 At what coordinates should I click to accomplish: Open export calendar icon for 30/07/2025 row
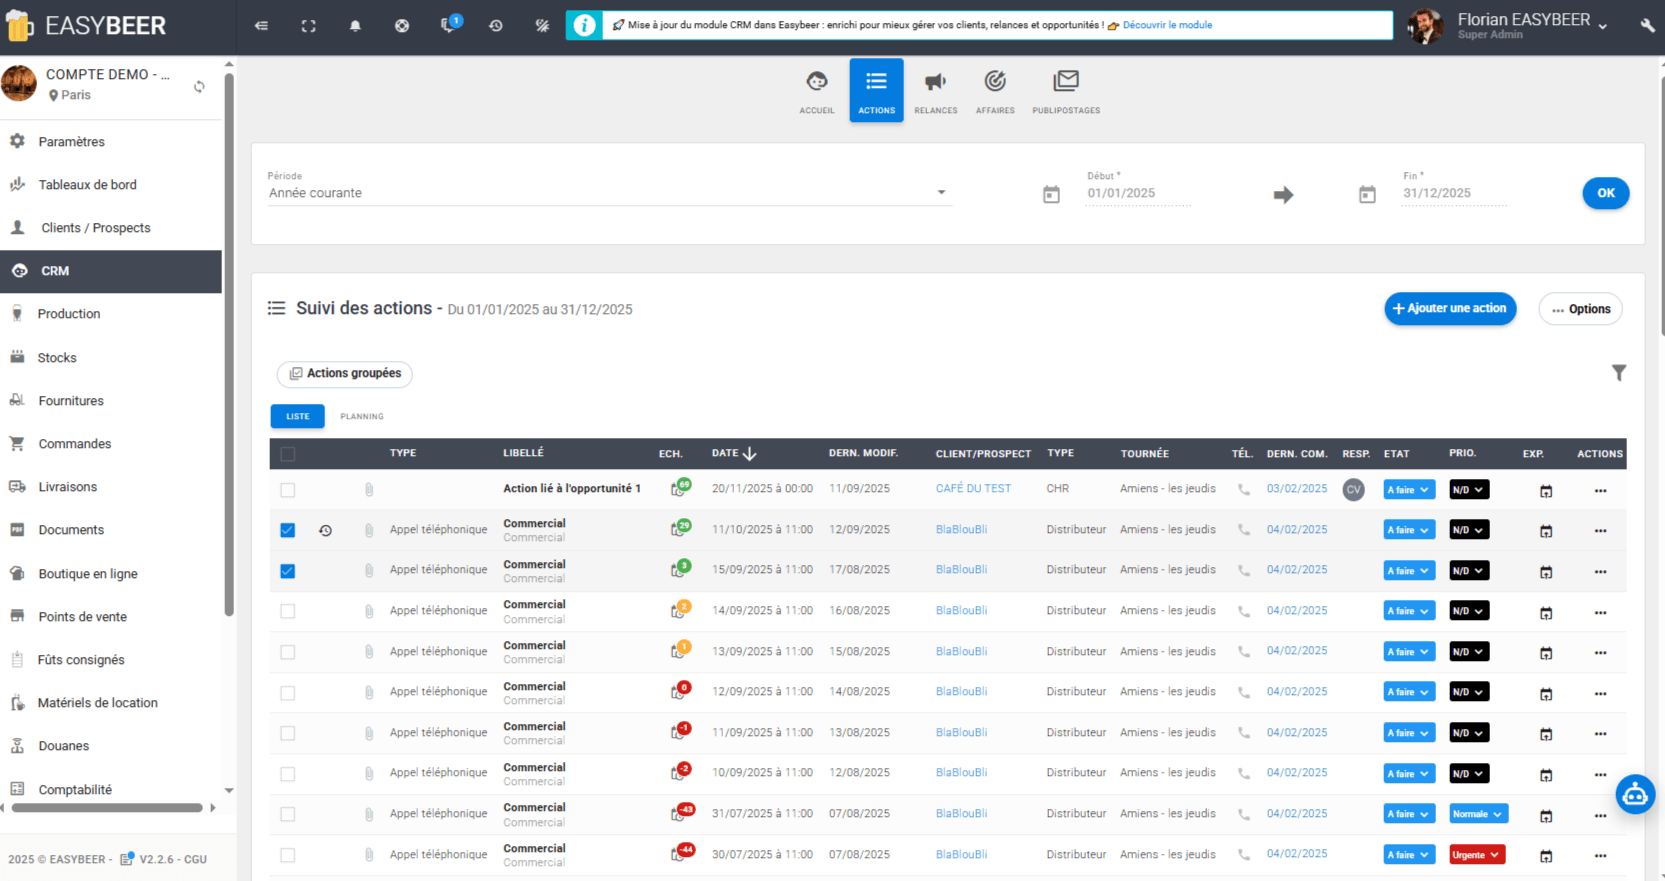click(1546, 856)
